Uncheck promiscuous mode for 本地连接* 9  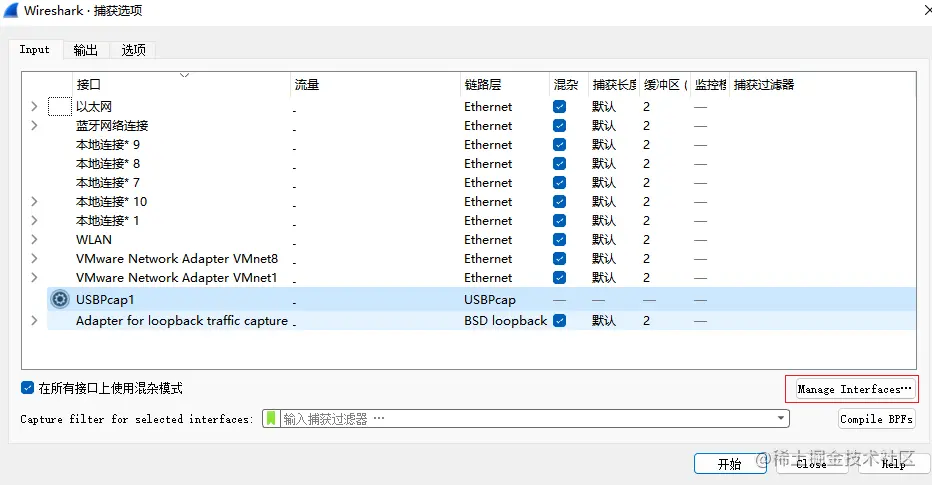[559, 144]
